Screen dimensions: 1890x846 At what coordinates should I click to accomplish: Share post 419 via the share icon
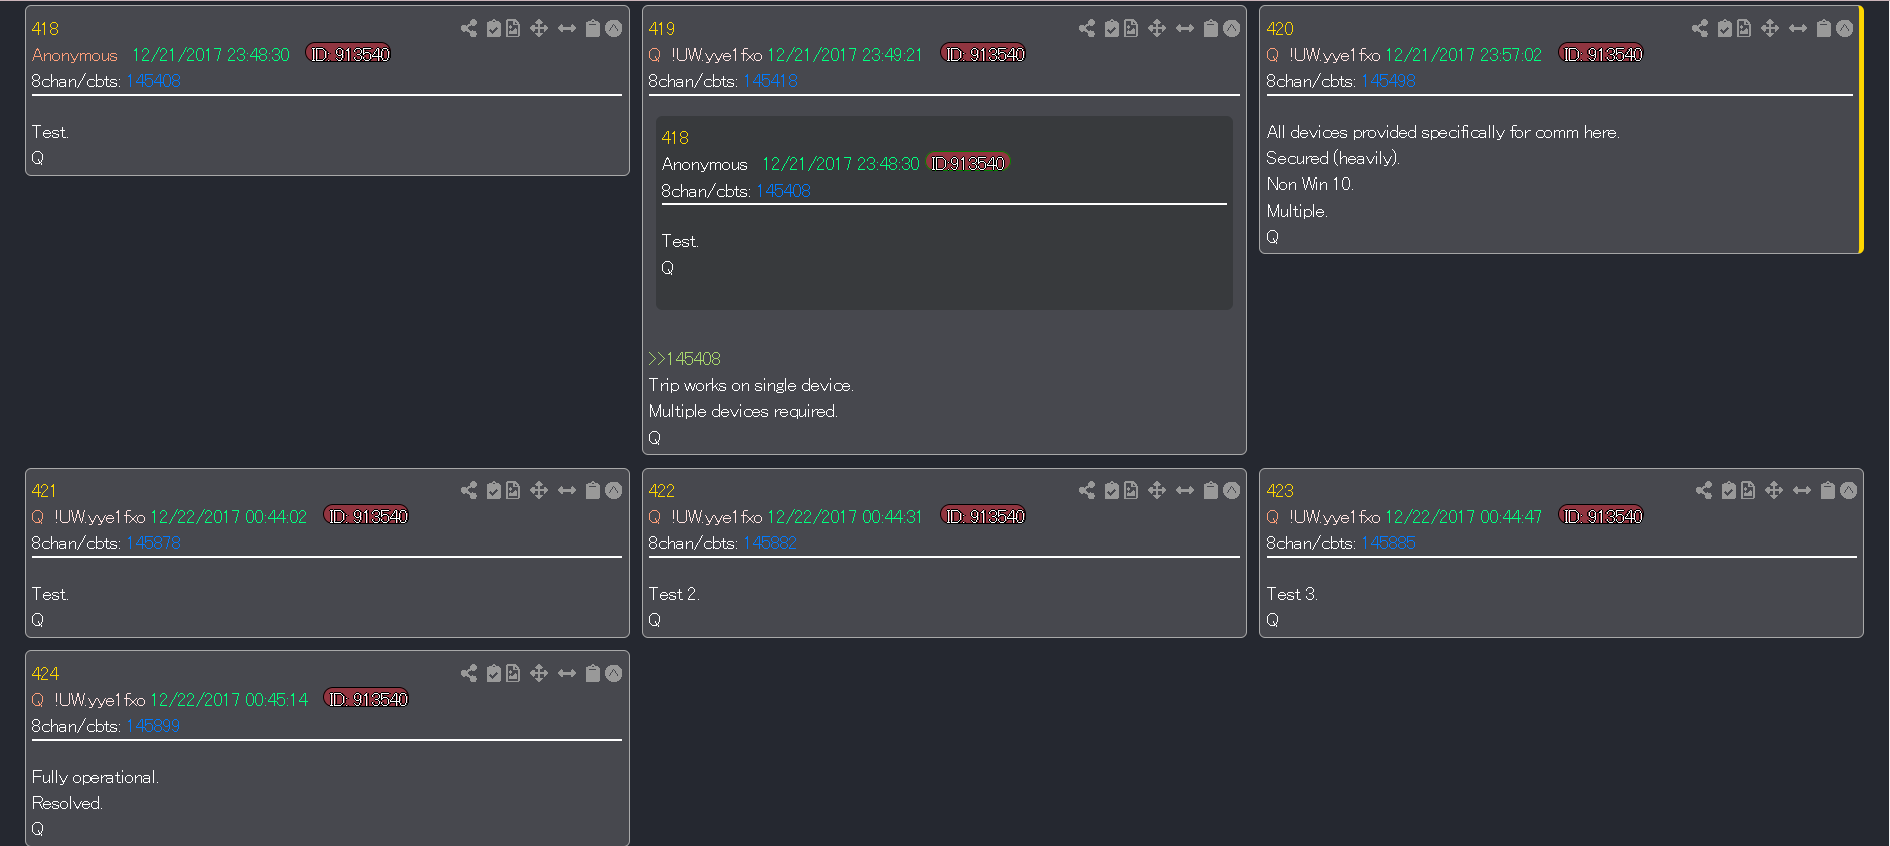(x=1087, y=28)
